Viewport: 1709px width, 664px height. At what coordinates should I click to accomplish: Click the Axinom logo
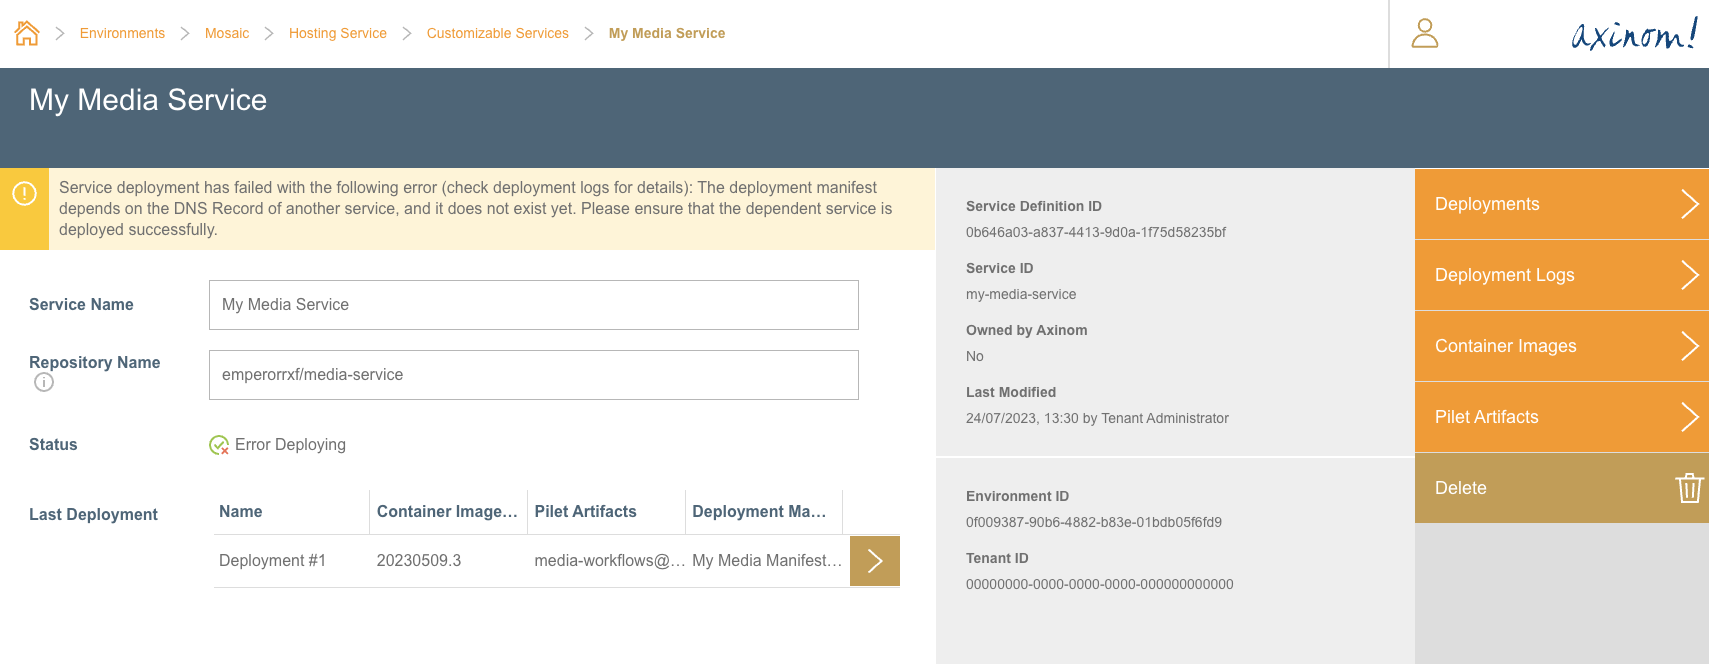pos(1633,34)
